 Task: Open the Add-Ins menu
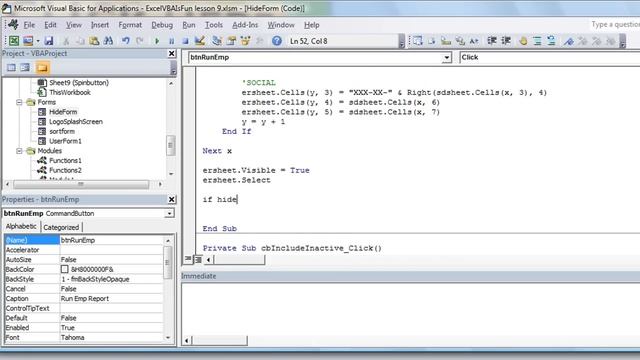pos(245,25)
